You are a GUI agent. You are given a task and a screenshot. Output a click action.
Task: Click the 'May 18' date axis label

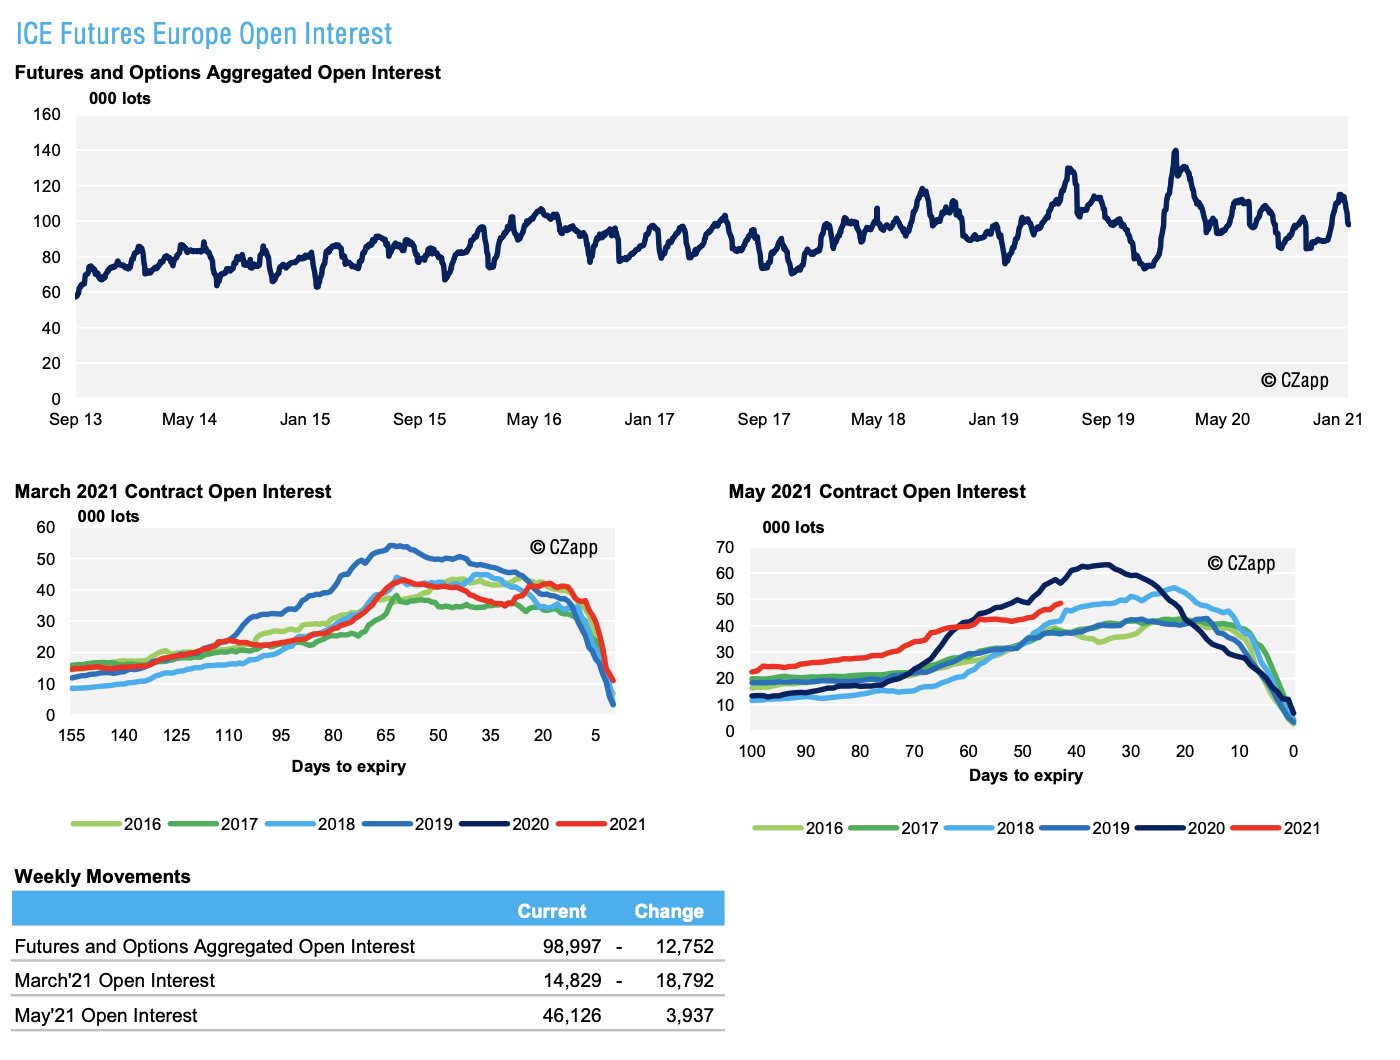(x=878, y=419)
